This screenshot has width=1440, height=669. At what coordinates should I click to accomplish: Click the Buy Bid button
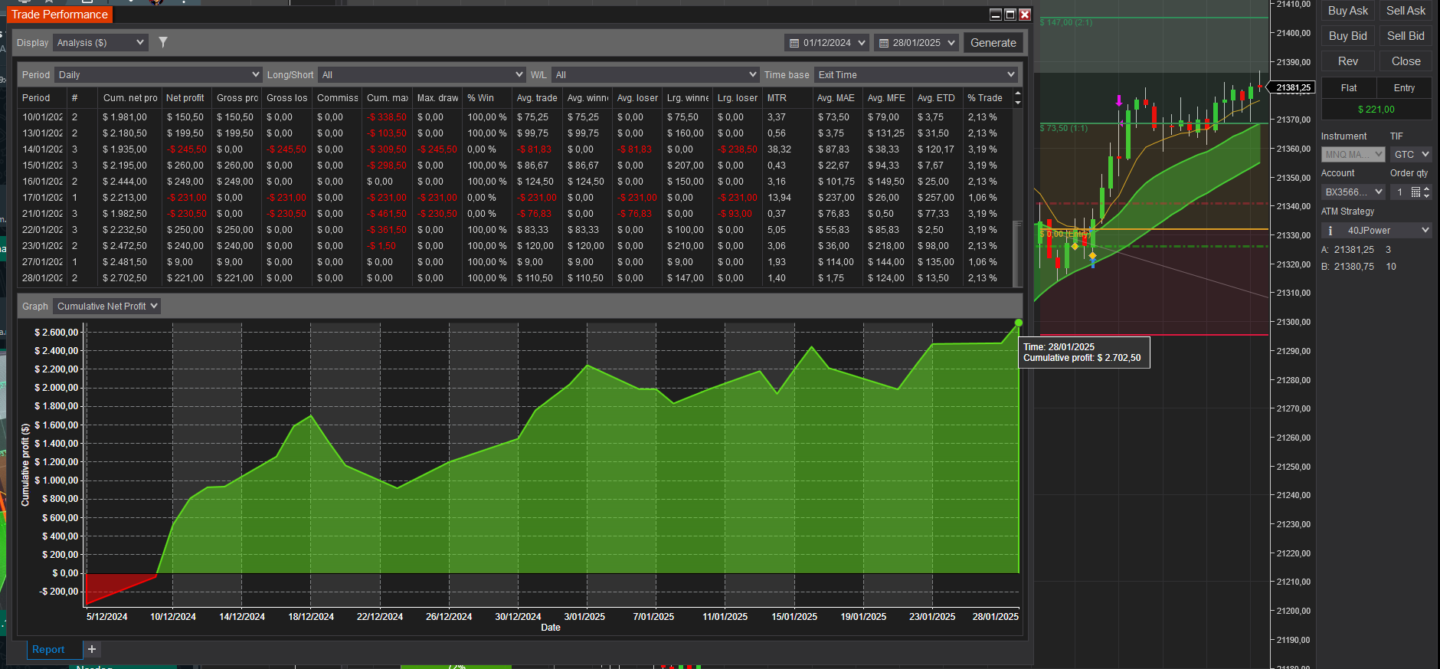coord(1348,36)
